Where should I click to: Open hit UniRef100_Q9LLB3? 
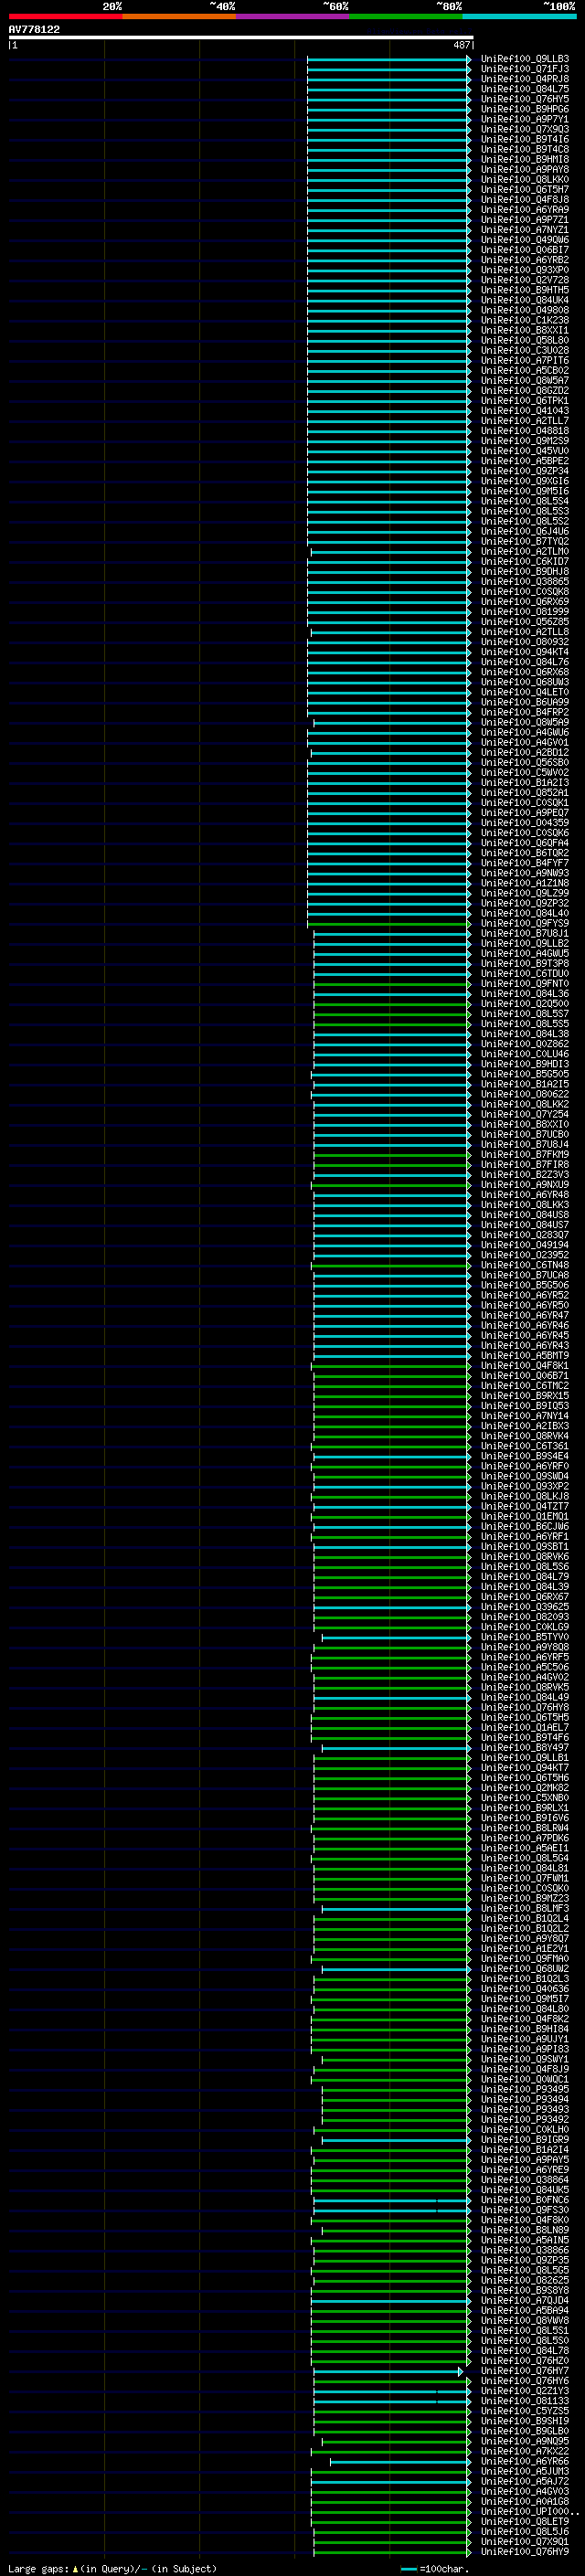525,59
